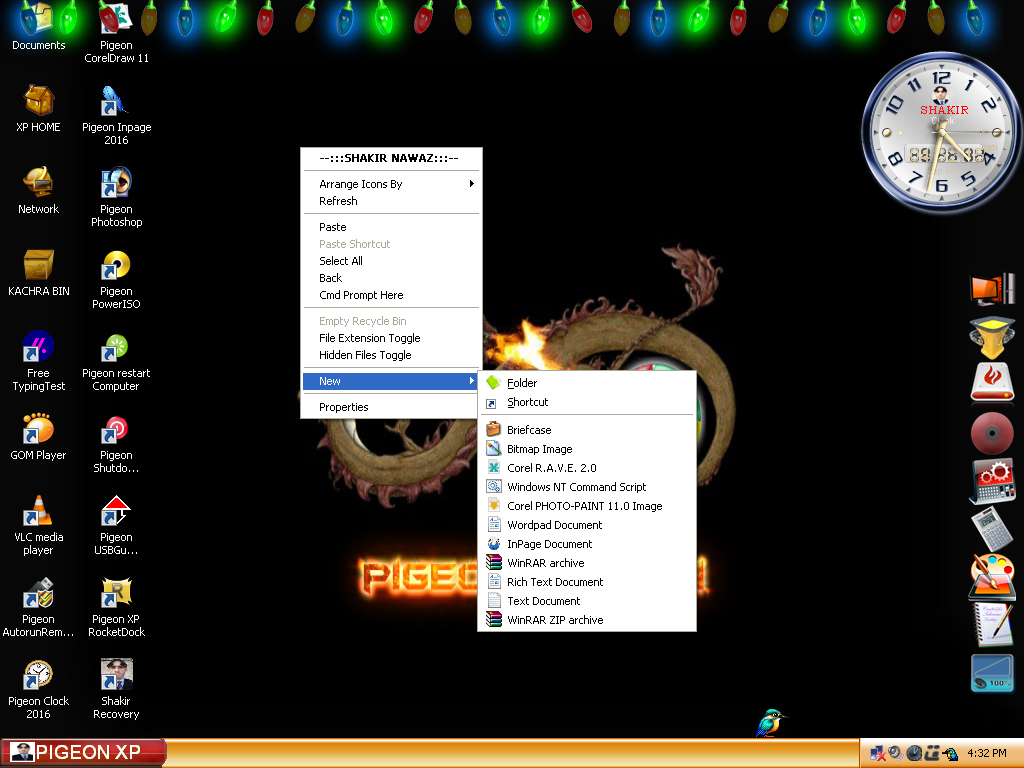Create a Windows NT Command Script
This screenshot has height=768, width=1024.
587,487
